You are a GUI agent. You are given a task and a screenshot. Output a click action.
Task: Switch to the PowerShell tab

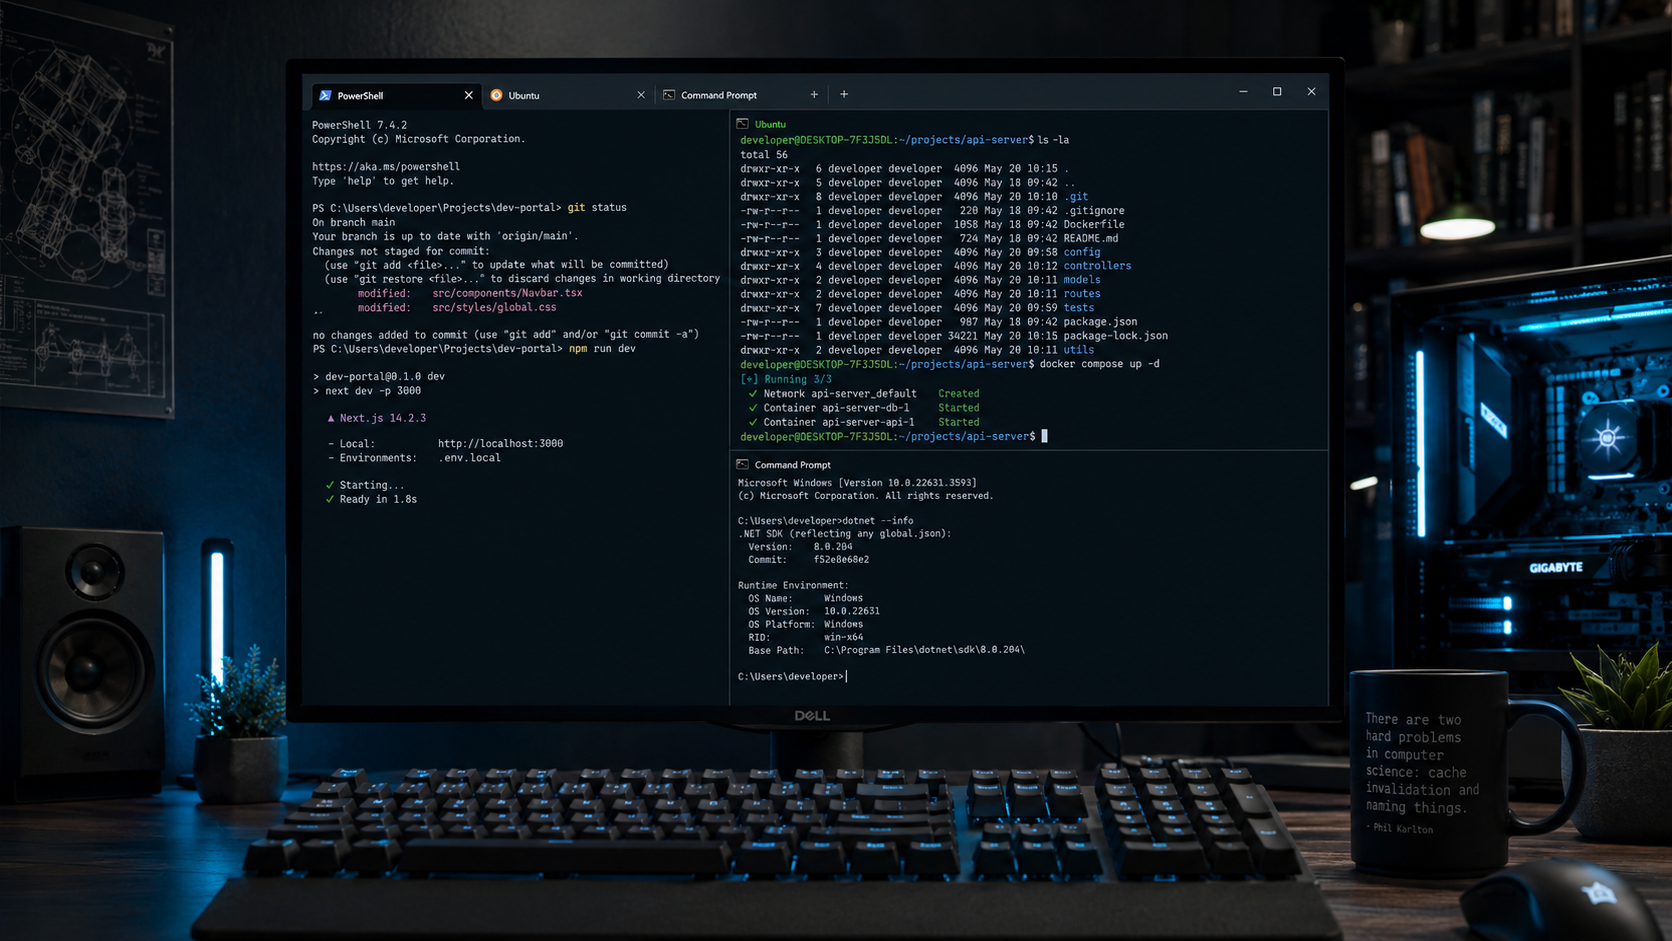[395, 95]
